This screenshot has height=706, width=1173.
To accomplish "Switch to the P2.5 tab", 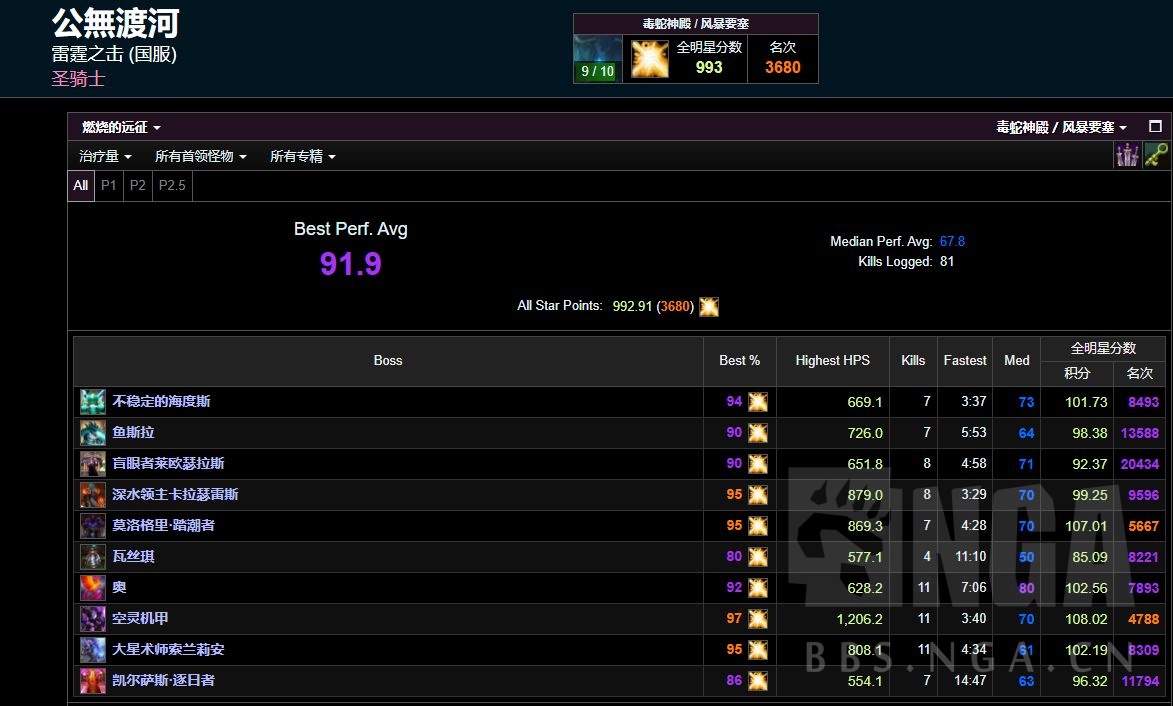I will 172,185.
